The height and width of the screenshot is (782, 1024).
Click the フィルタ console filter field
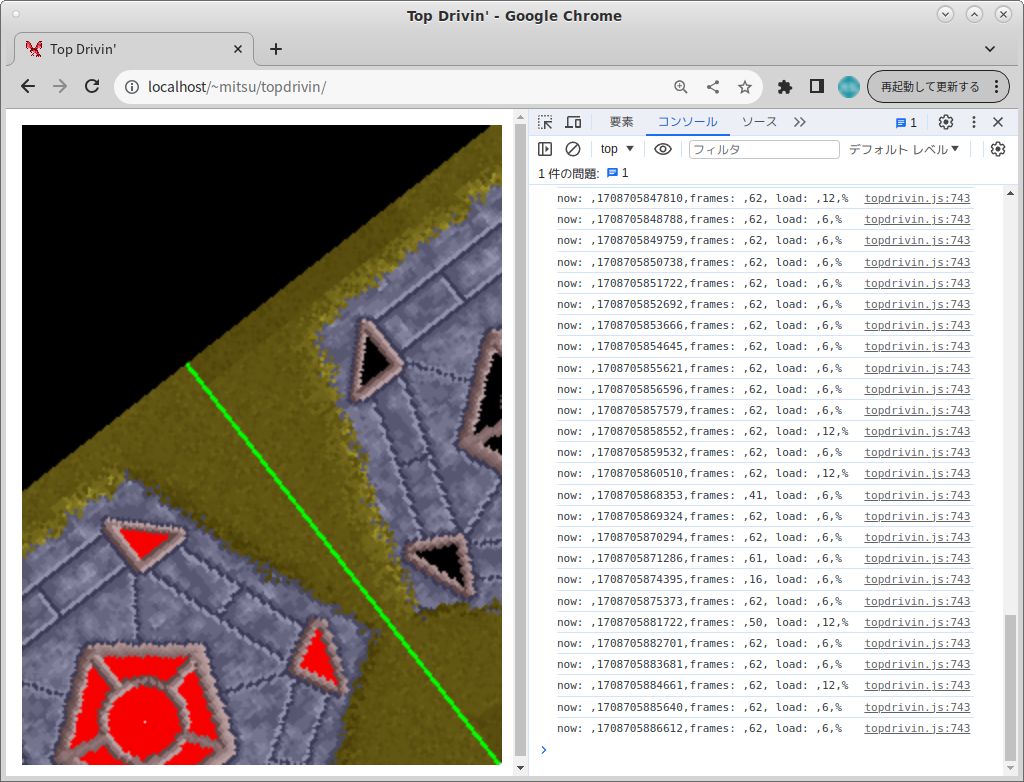click(x=764, y=149)
